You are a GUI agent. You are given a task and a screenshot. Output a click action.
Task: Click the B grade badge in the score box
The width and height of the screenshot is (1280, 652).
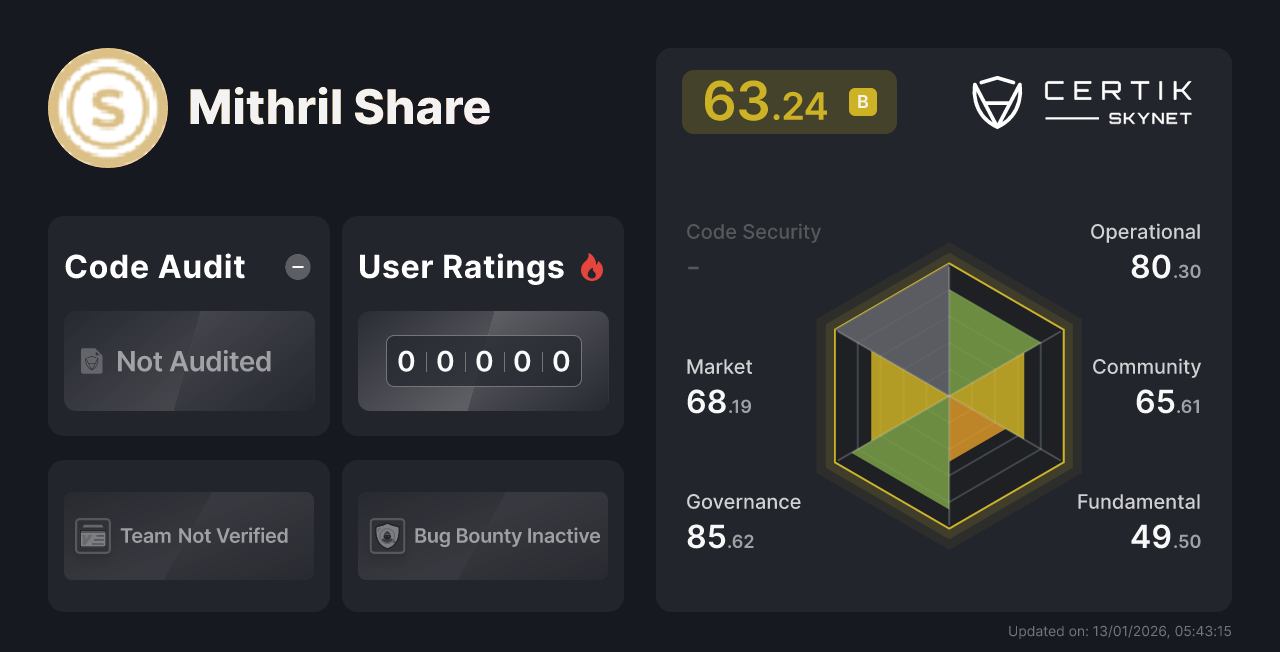pos(861,101)
